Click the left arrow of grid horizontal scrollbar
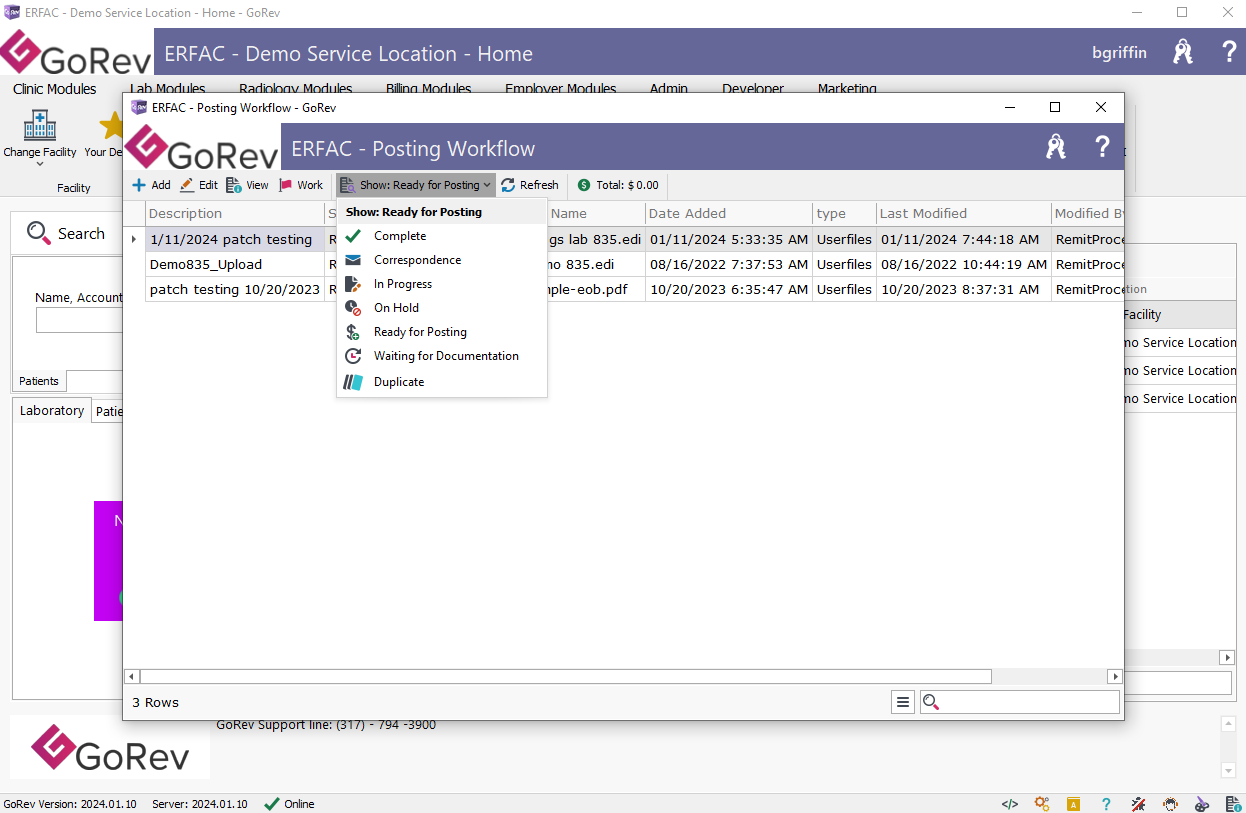Viewport: 1246px width, 813px height. [131, 677]
